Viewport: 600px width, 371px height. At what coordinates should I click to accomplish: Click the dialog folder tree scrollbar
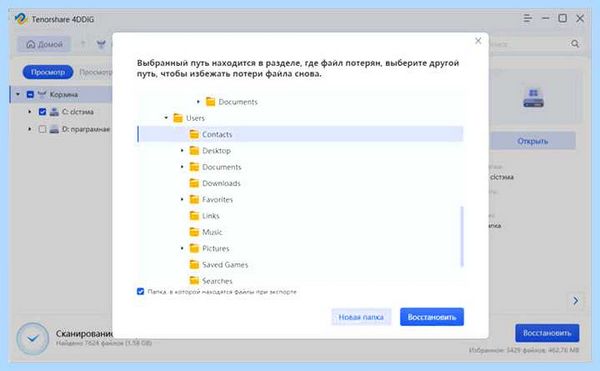tap(462, 236)
